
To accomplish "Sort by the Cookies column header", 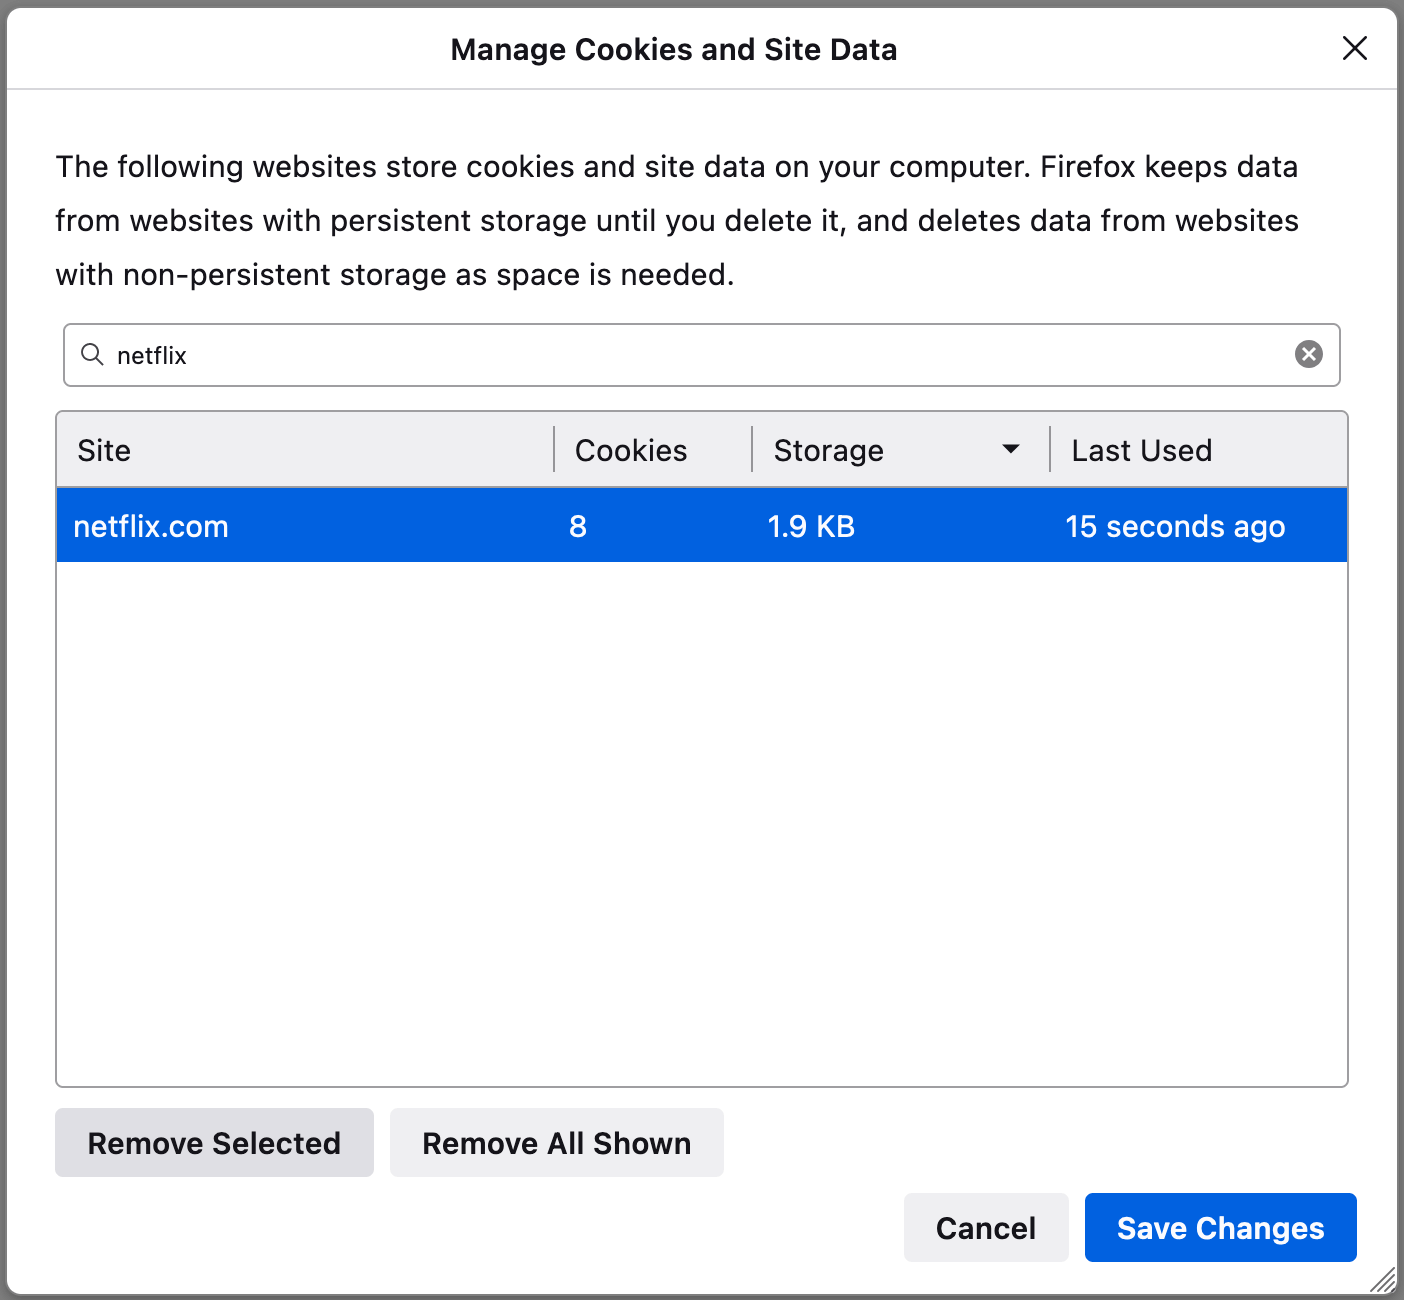I will click(x=653, y=450).
